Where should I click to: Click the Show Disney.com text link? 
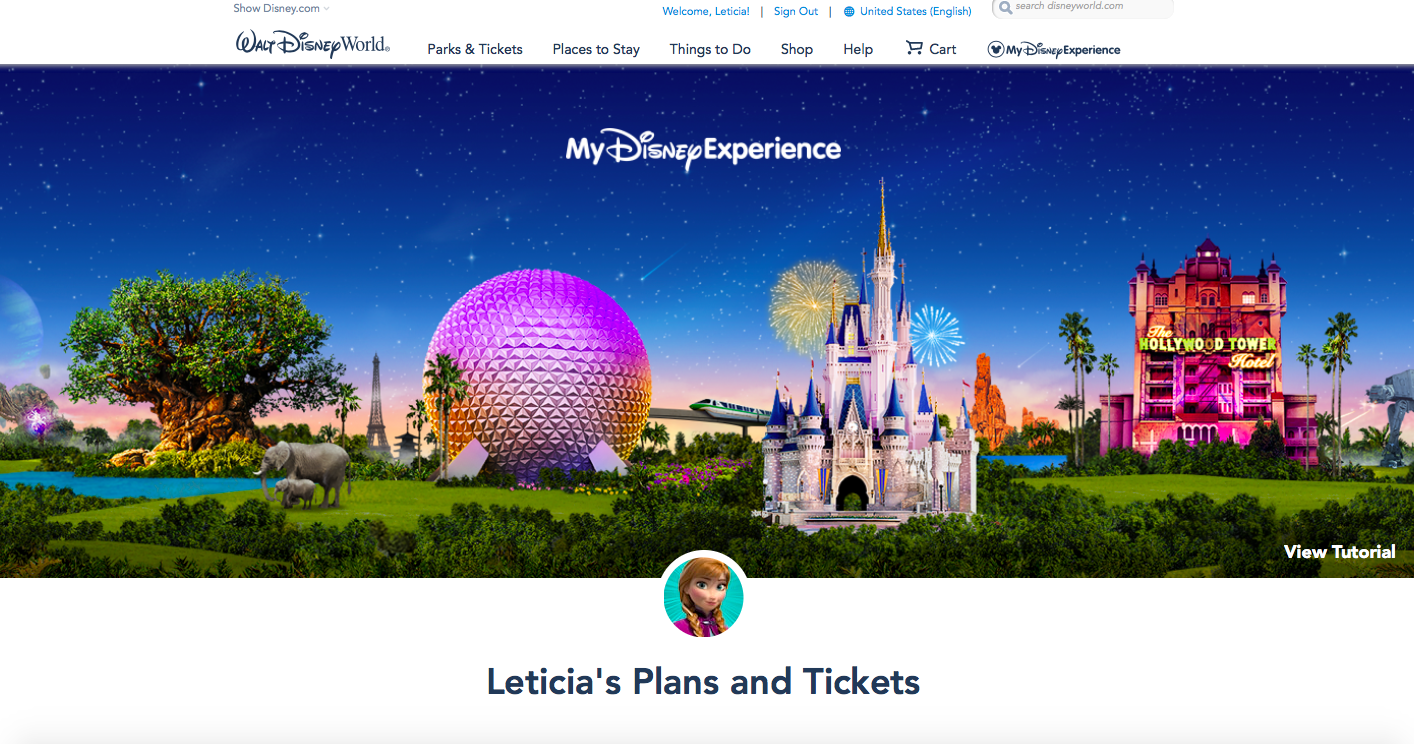[x=276, y=9]
